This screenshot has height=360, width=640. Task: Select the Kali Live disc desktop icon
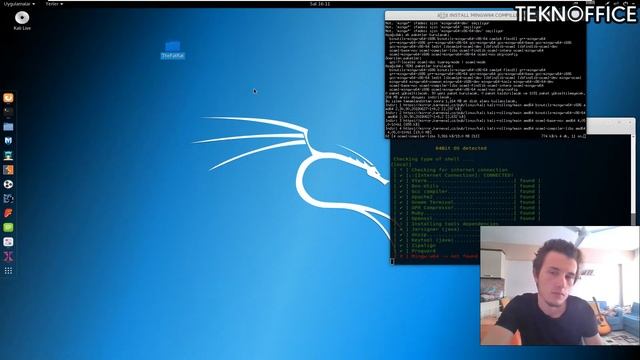coord(22,20)
